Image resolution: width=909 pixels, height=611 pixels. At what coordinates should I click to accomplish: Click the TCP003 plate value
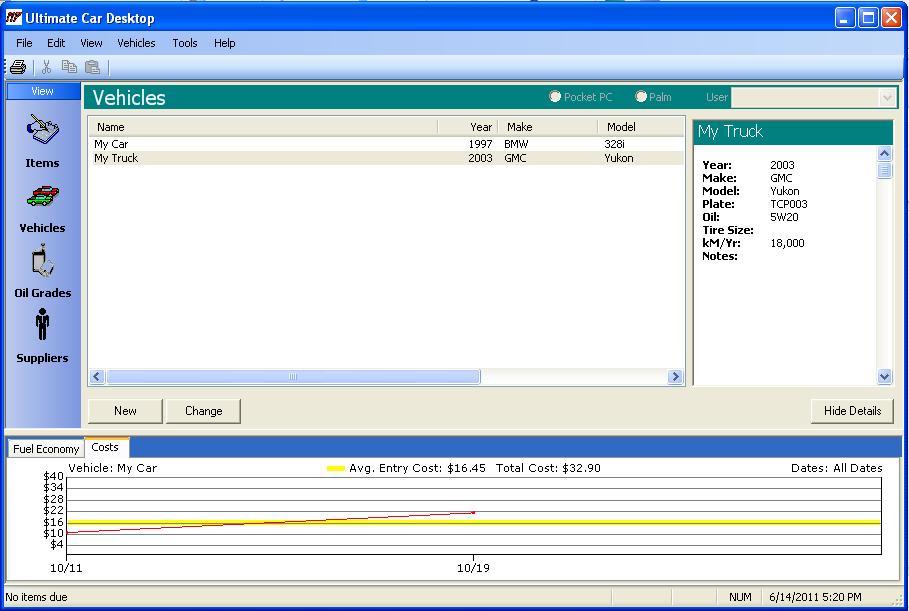(789, 204)
